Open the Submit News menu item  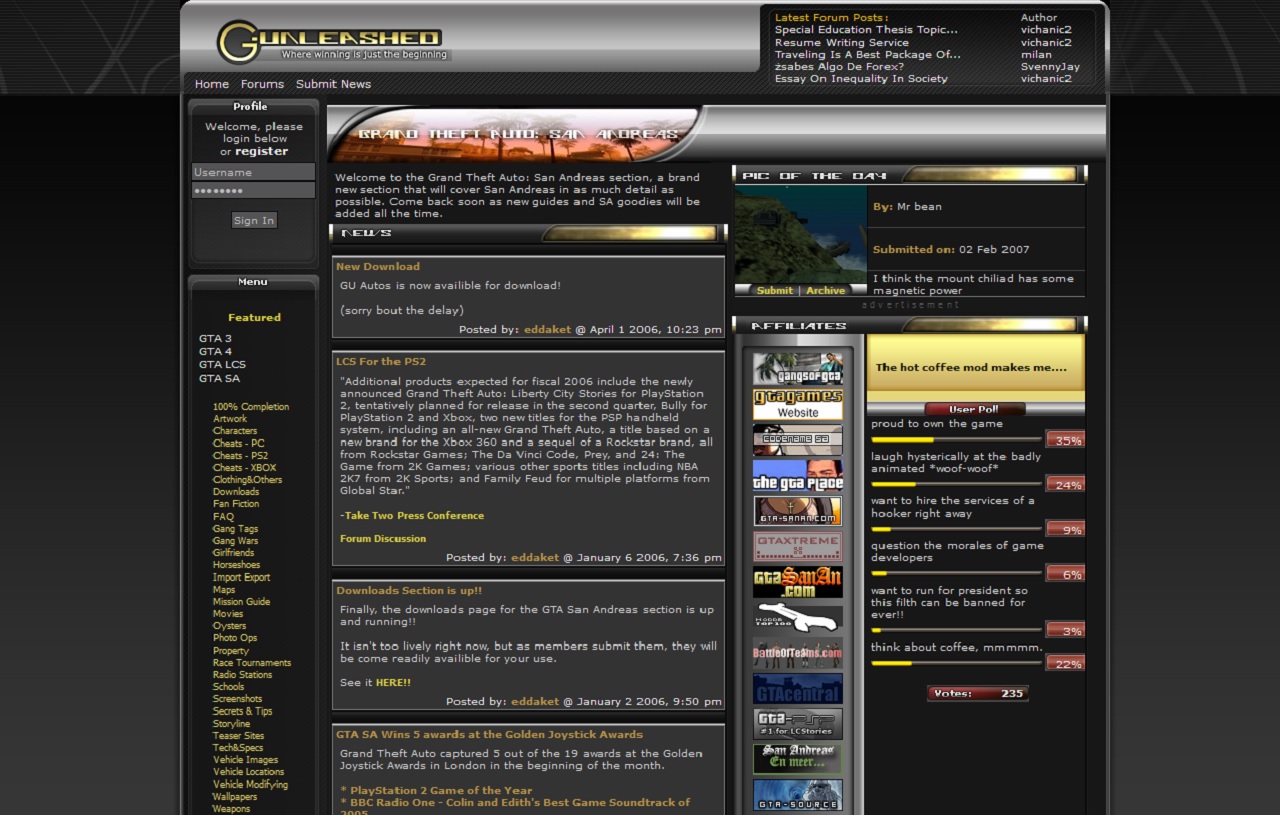[333, 84]
